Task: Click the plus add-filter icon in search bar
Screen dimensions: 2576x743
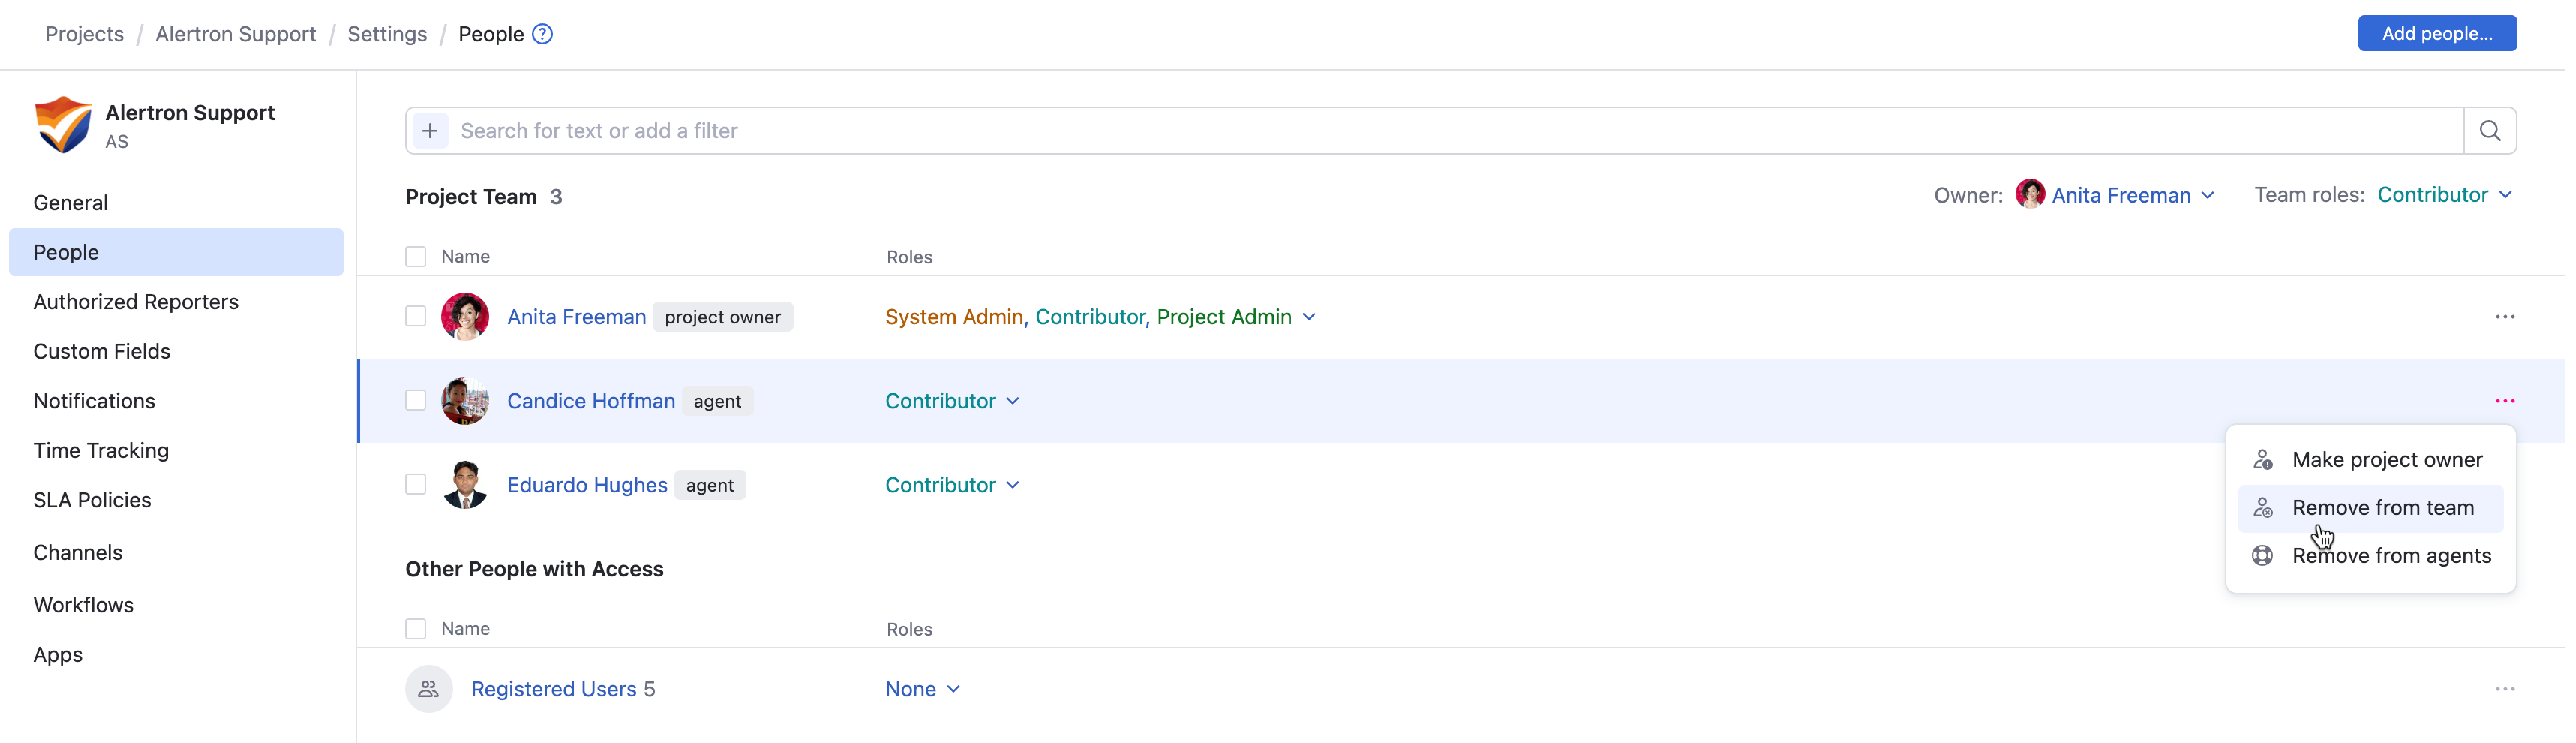Action: (x=430, y=131)
